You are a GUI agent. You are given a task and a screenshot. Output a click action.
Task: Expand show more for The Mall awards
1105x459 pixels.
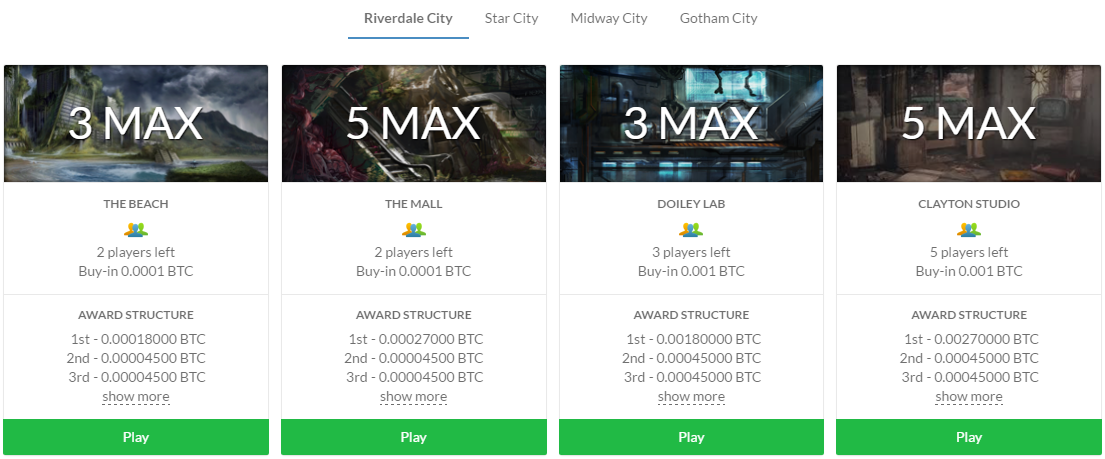[413, 397]
